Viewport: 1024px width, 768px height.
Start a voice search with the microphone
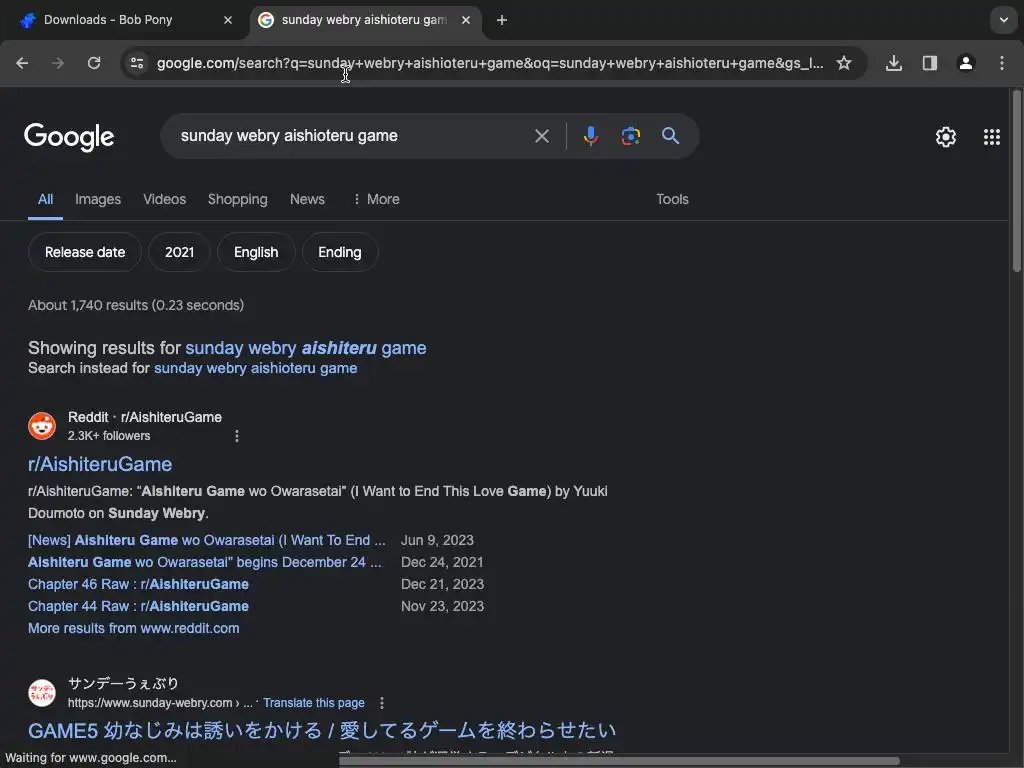click(590, 136)
